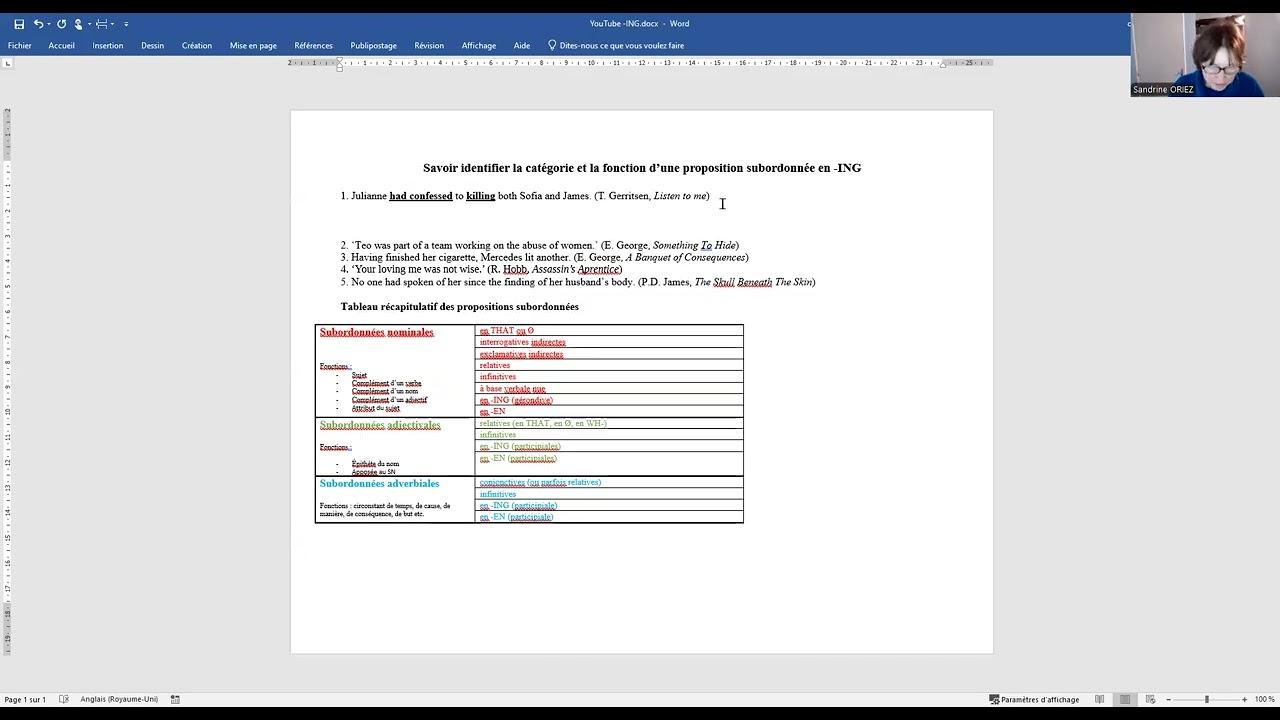This screenshot has height=720, width=1280.
Task: Open Paramètres d'affichage display settings
Action: tap(1034, 700)
